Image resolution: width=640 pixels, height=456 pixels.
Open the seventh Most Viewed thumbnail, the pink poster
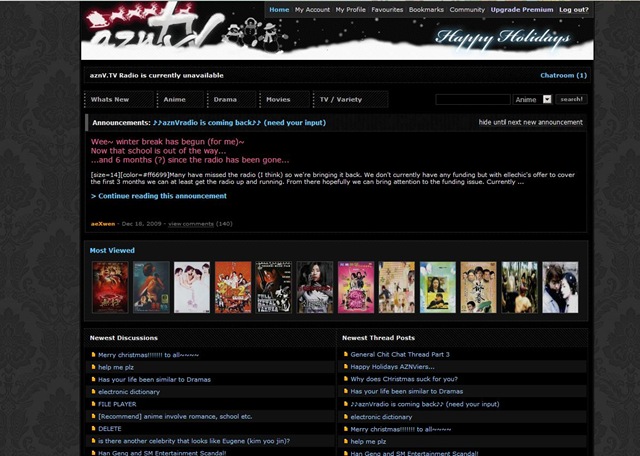(x=356, y=287)
